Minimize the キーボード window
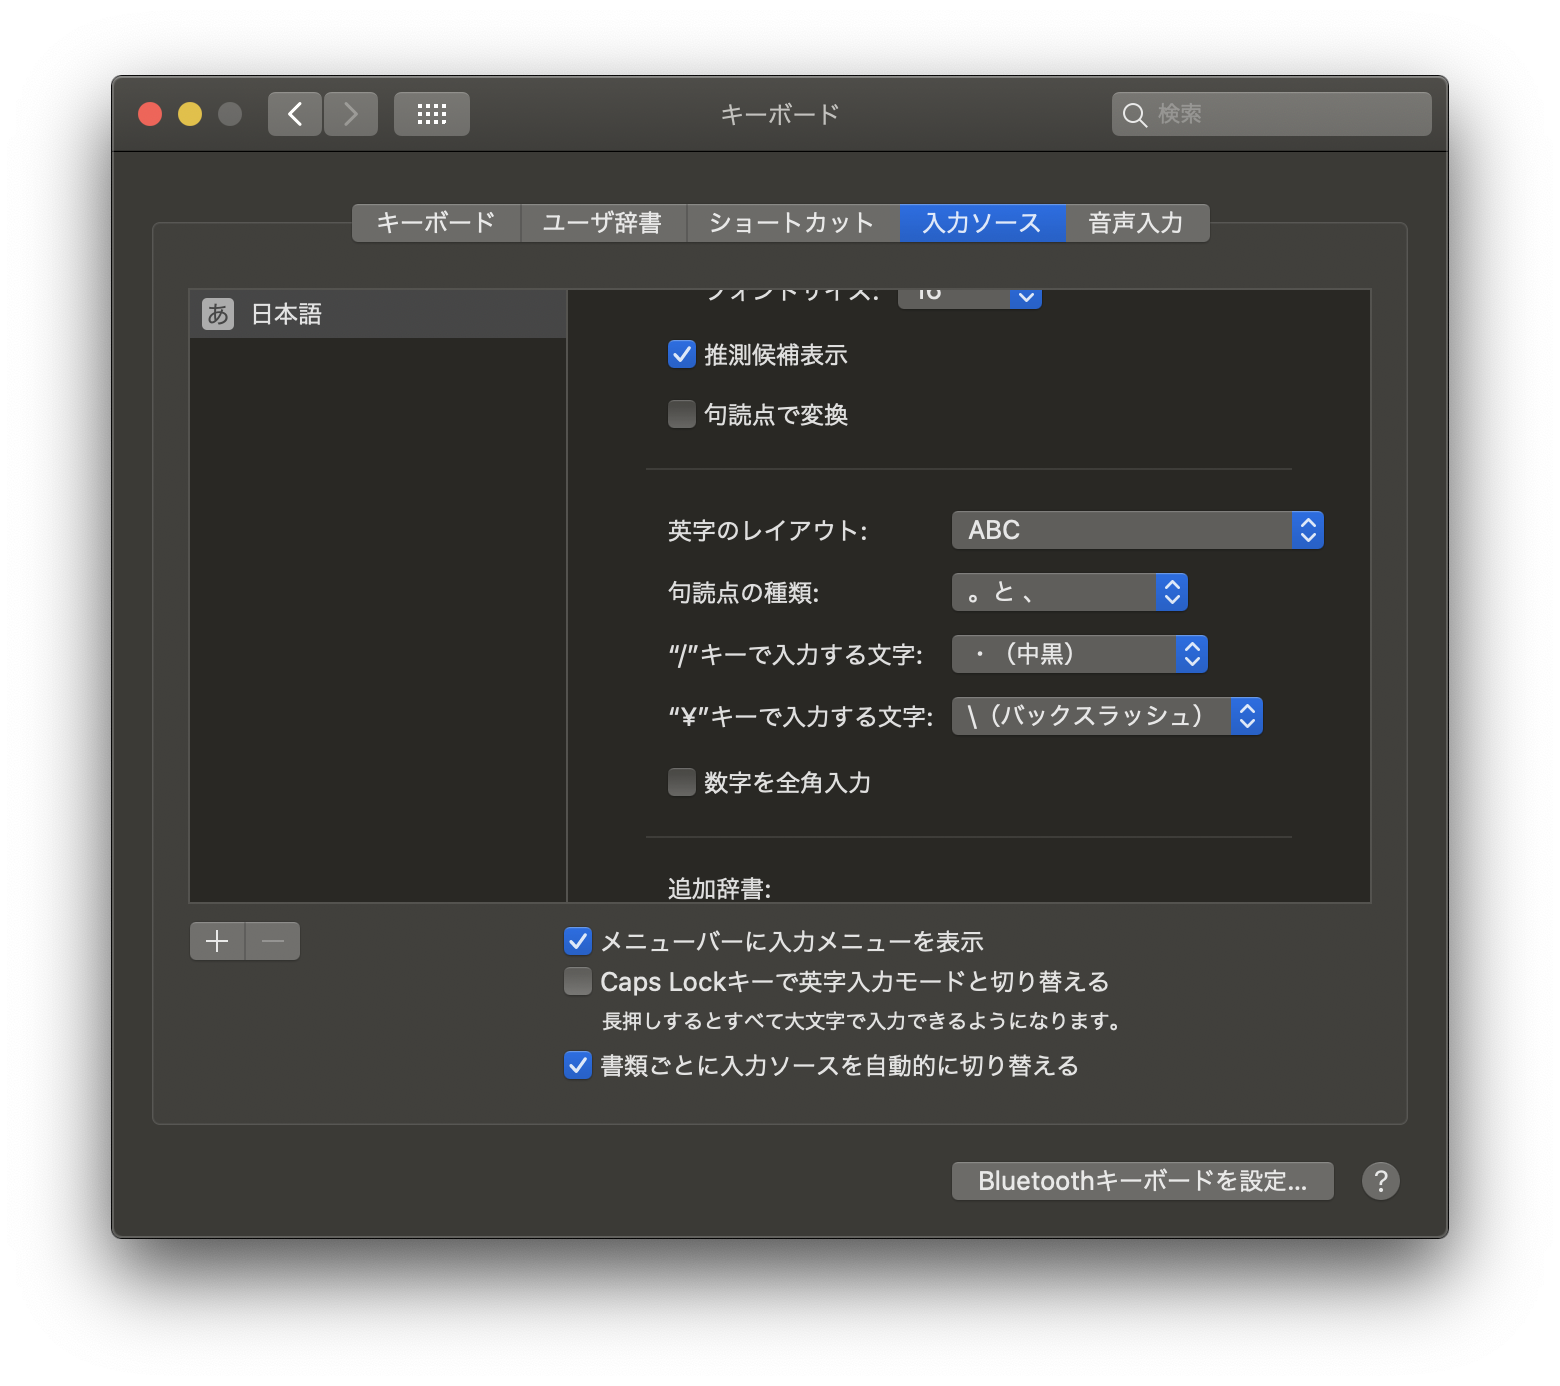Screen dimensions: 1560x1386 [190, 114]
